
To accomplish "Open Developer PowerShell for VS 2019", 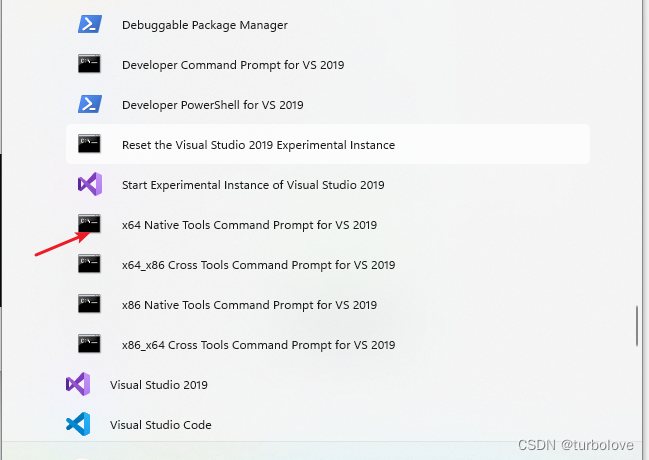I will pyautogui.click(x=328, y=105).
